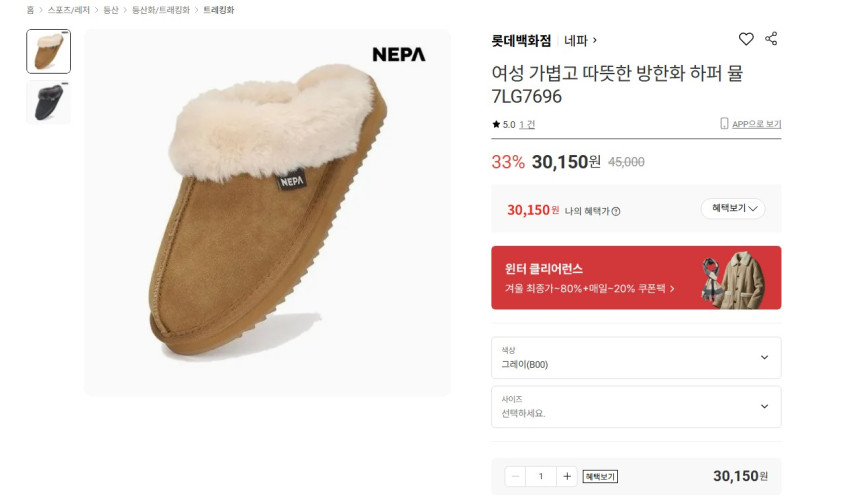Open the 색상 color dropdown
Screen dimensions: 849x503
pos(636,357)
